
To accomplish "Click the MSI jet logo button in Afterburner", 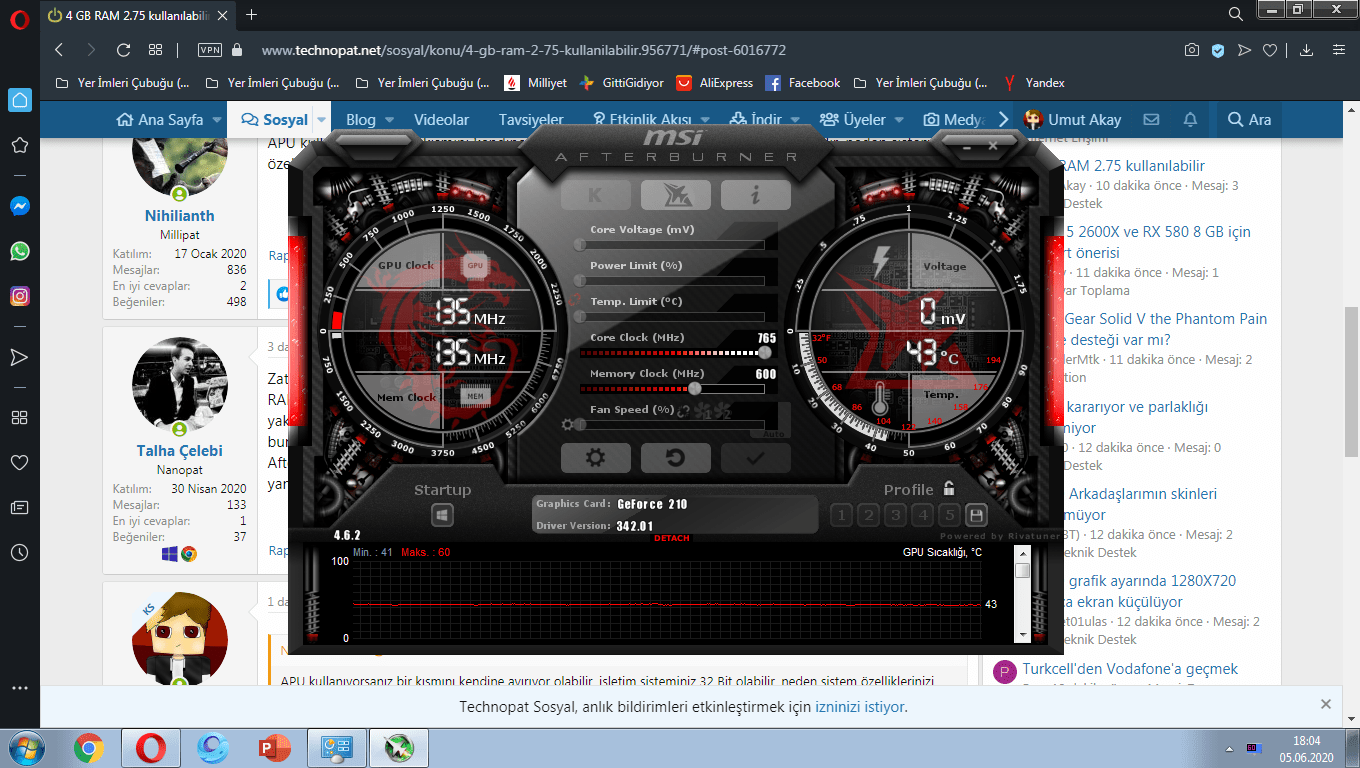I will point(676,195).
